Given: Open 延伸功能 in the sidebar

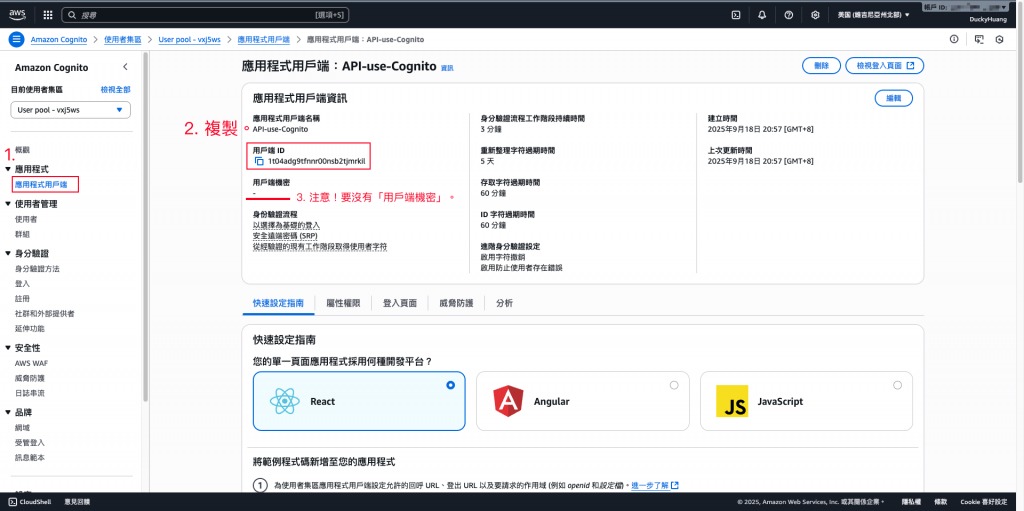Looking at the screenshot, I should pyautogui.click(x=29, y=329).
